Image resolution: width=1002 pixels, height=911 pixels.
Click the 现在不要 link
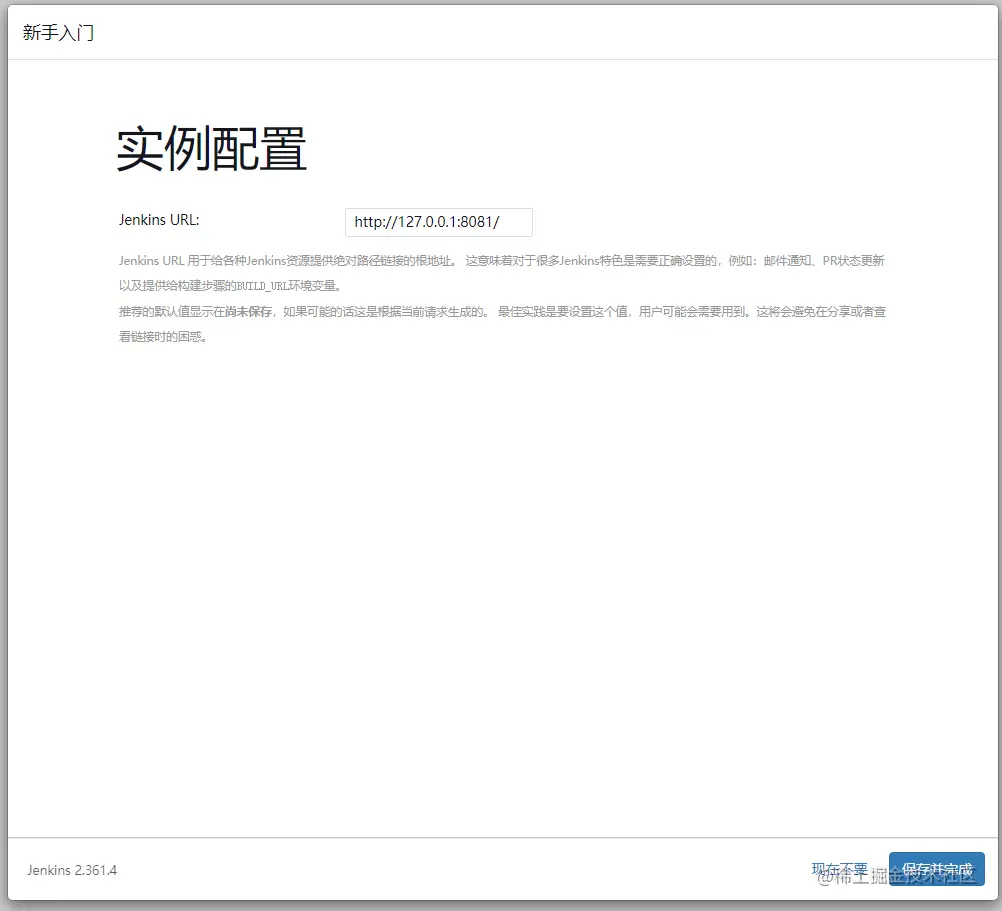tap(839, 869)
